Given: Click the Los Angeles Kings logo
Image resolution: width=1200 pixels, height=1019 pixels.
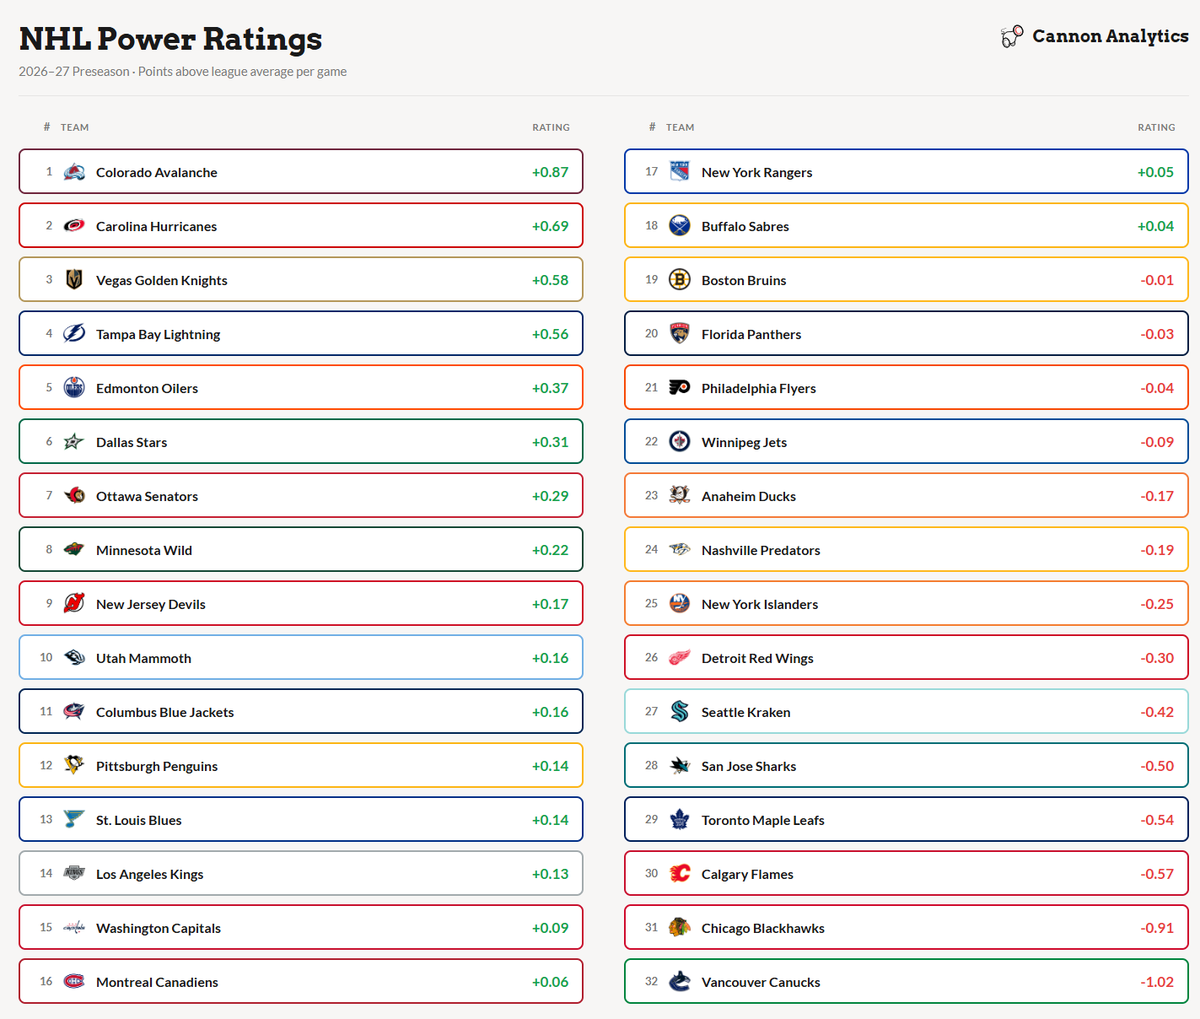Looking at the screenshot, I should (x=74, y=874).
